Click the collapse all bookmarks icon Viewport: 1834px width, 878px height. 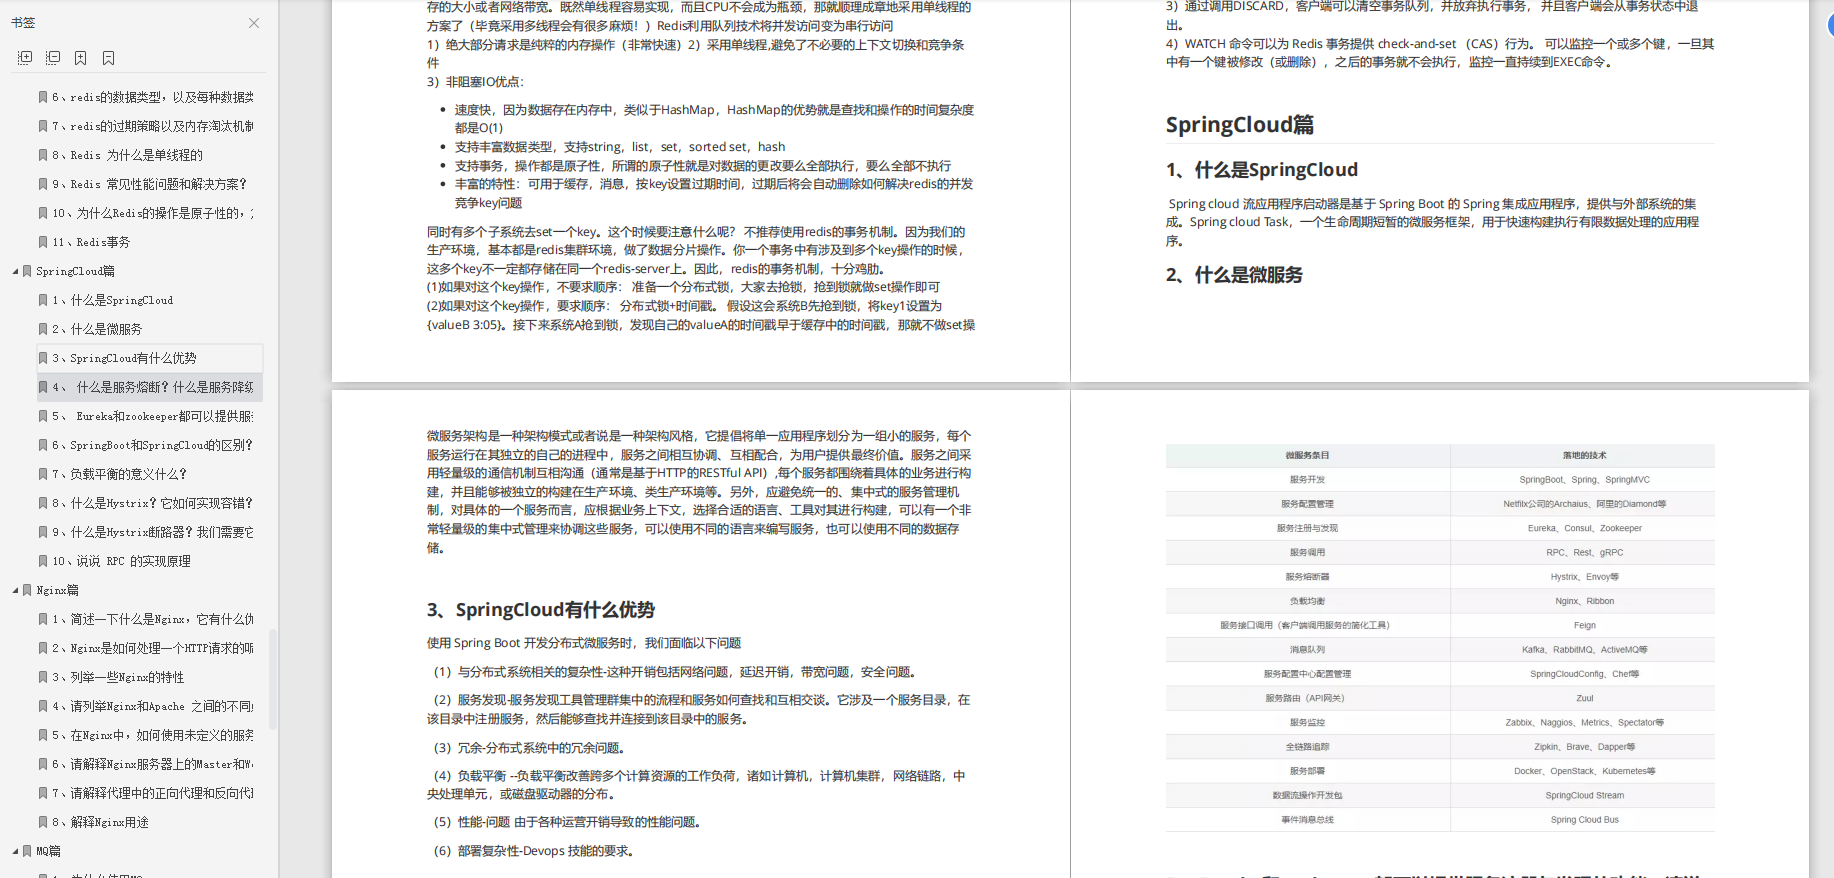[53, 58]
